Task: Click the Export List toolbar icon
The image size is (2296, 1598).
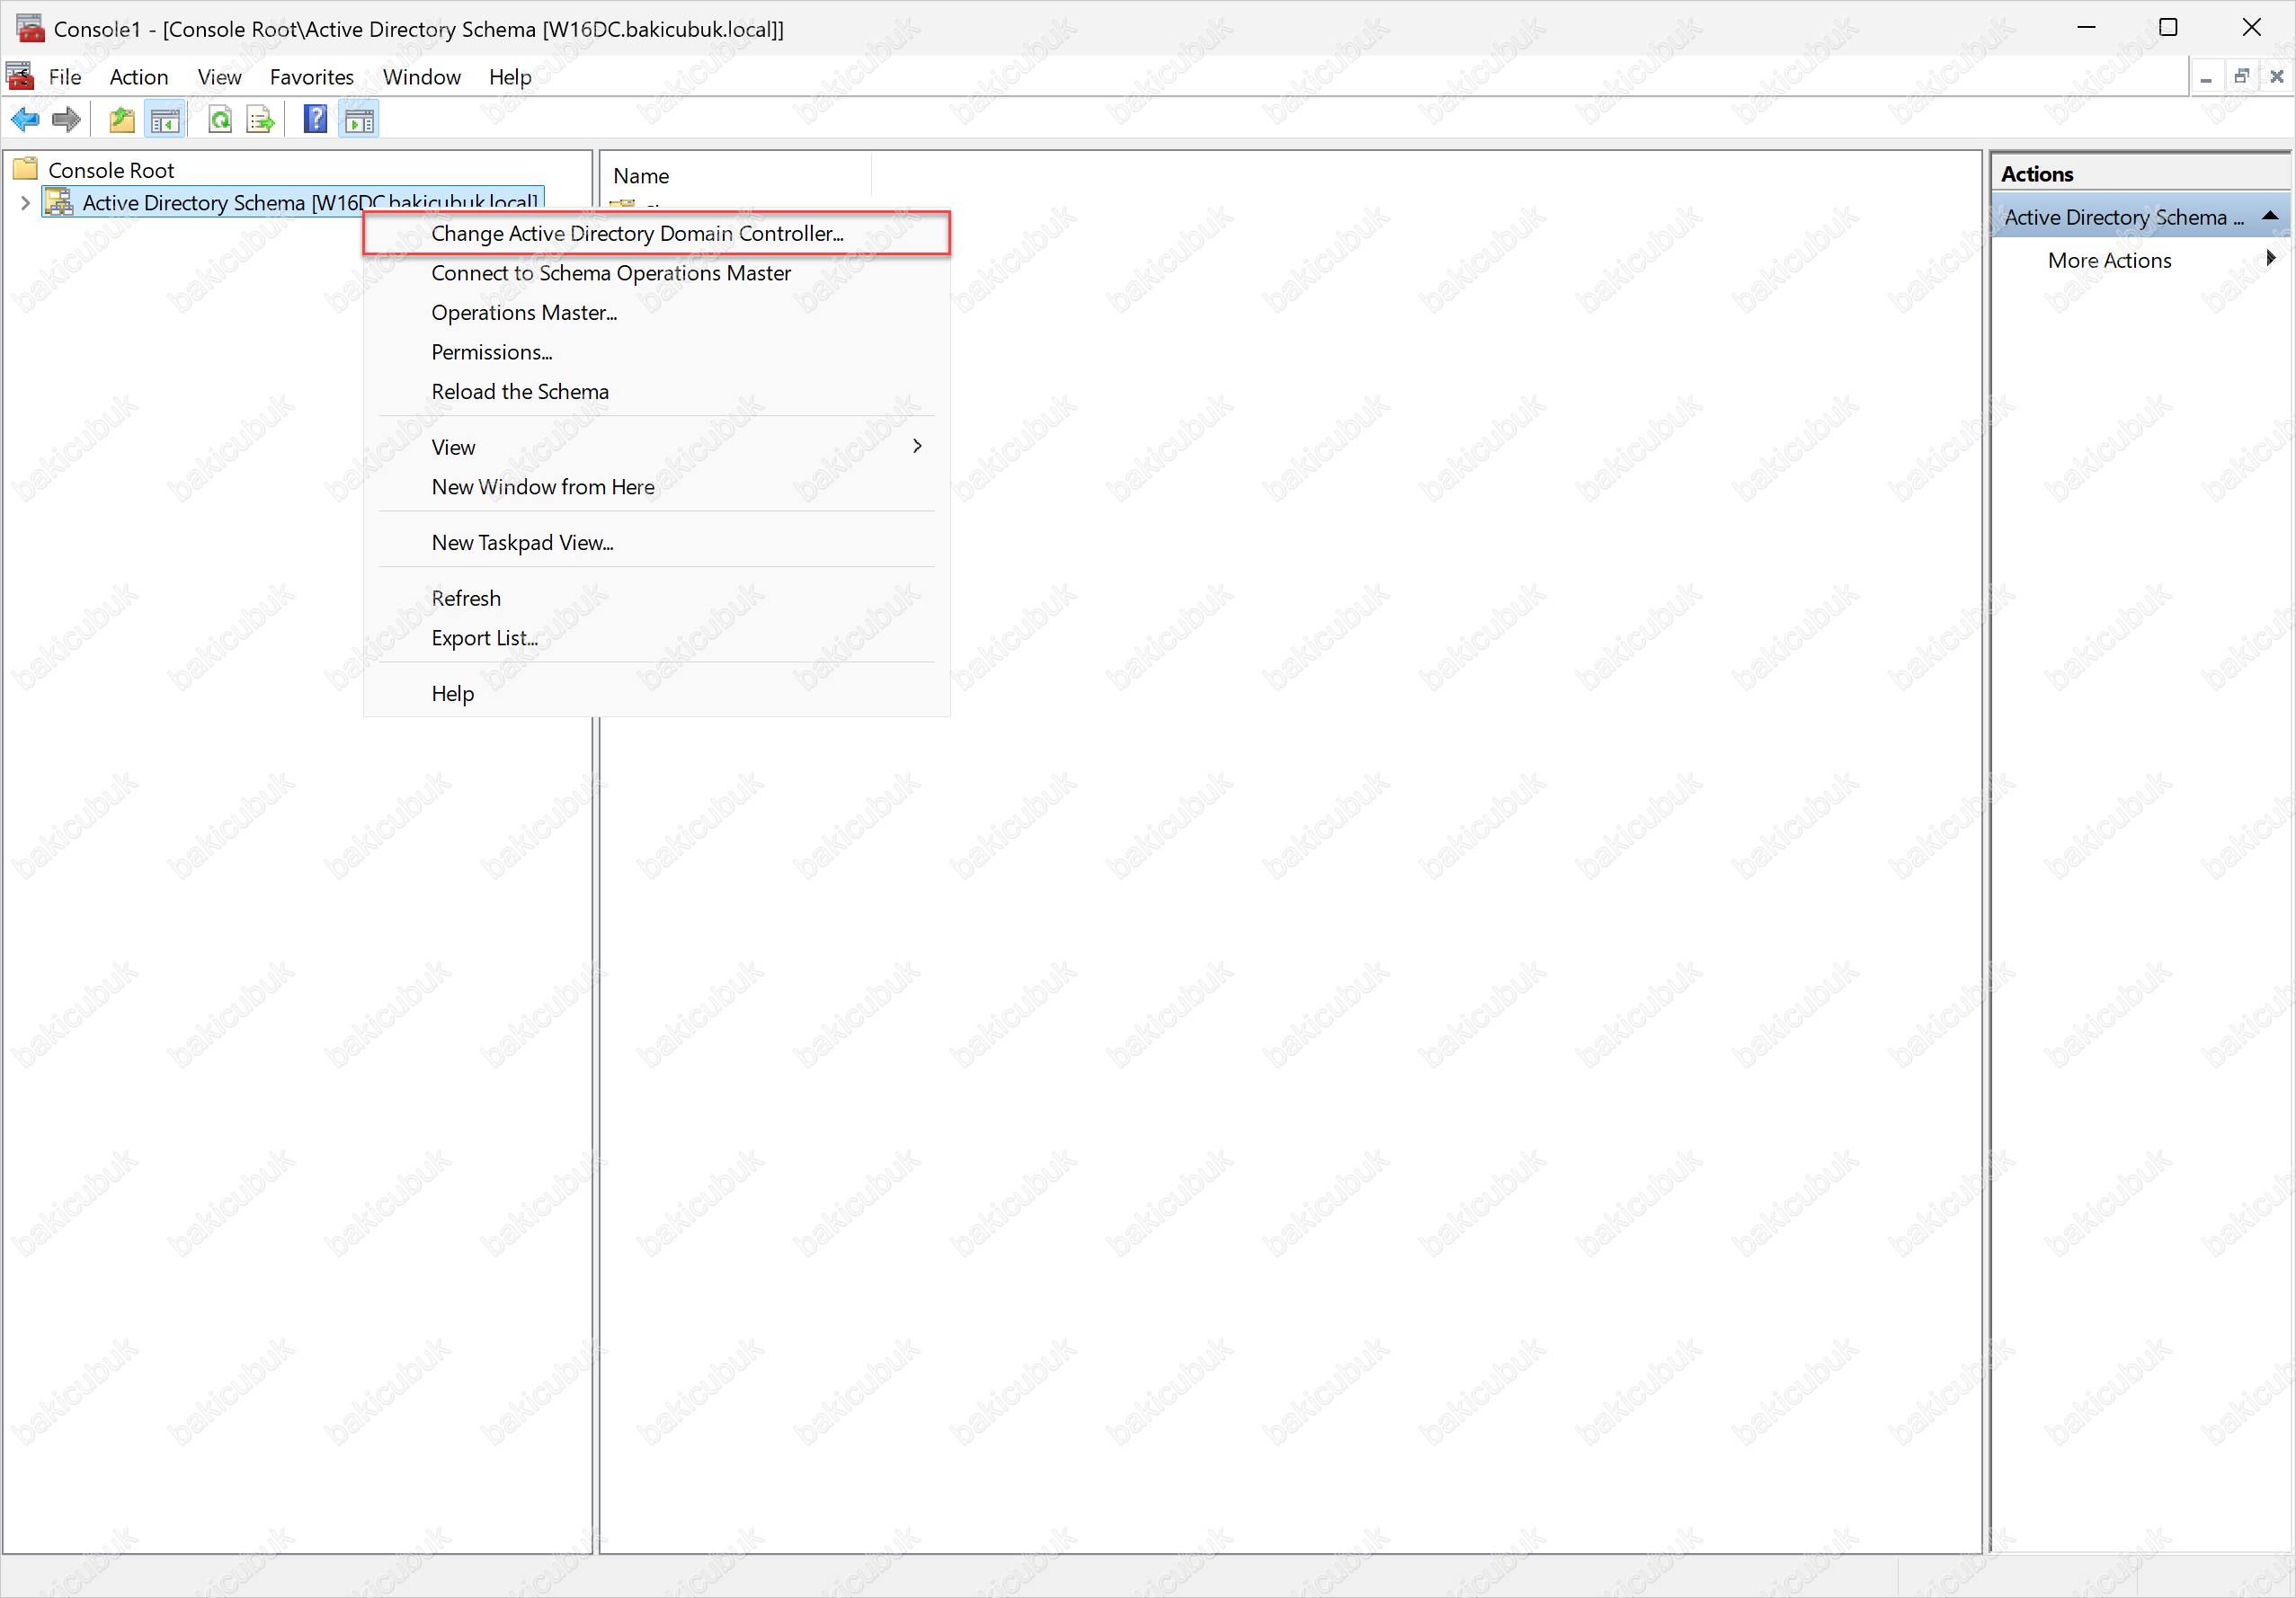Action: pos(261,120)
